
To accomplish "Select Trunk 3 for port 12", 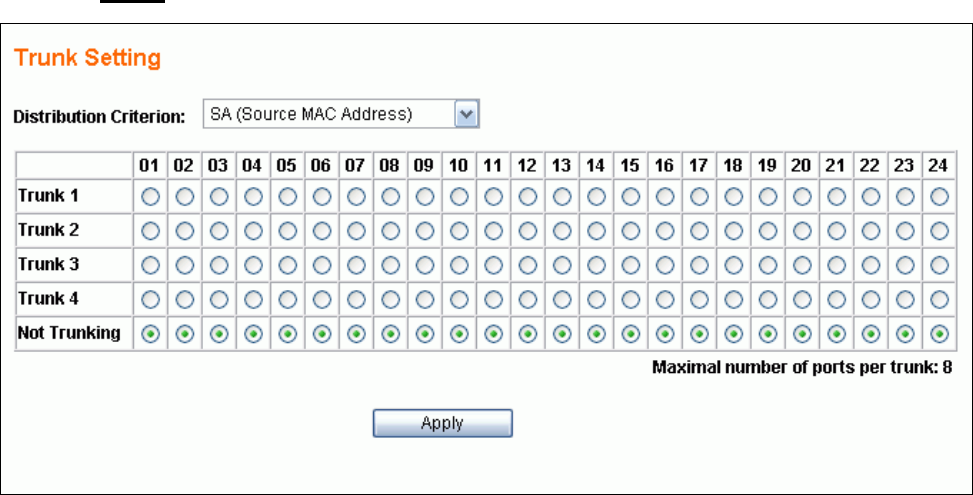I will coord(528,266).
